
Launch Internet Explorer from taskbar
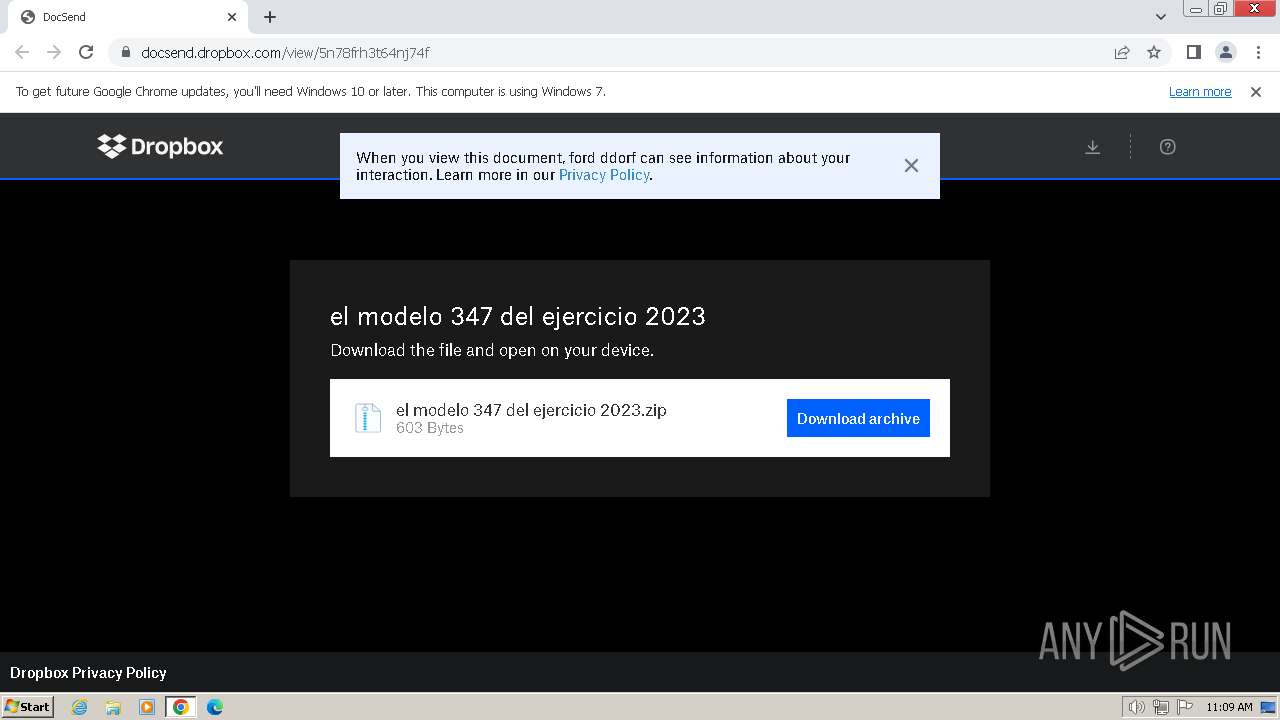pos(79,707)
